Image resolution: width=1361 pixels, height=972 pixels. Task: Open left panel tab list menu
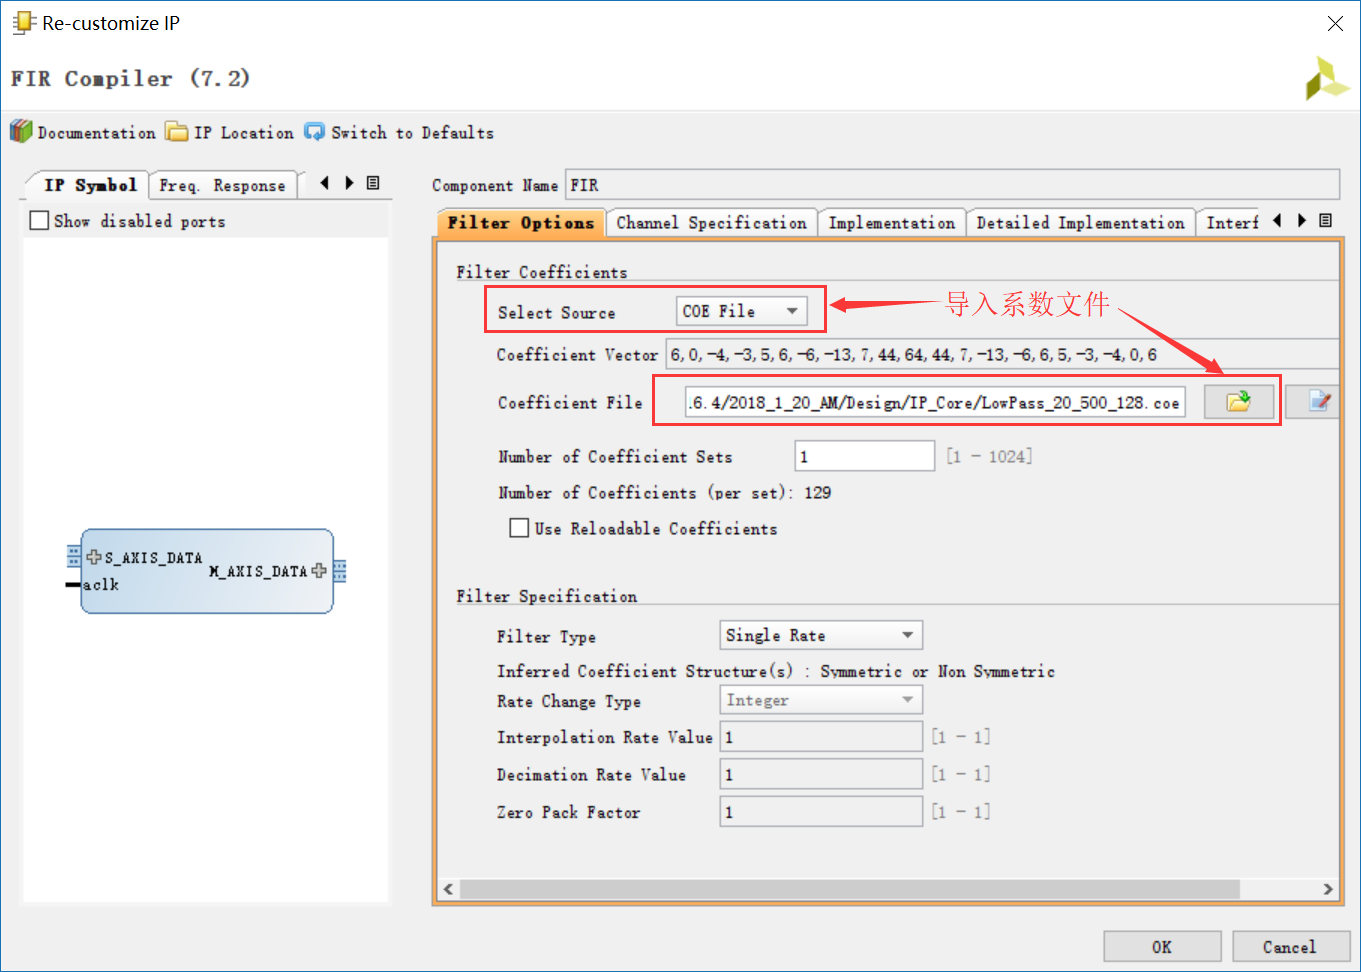click(373, 183)
